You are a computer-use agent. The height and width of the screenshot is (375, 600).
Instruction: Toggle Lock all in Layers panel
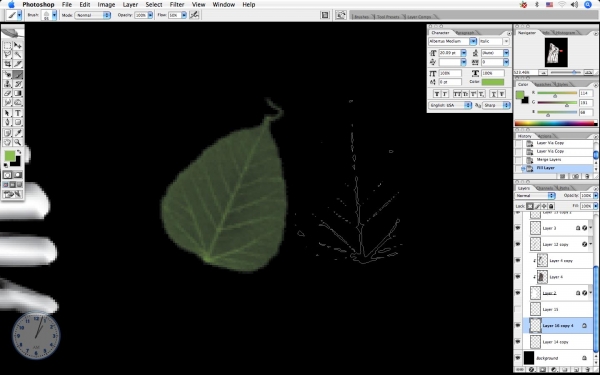tap(551, 206)
